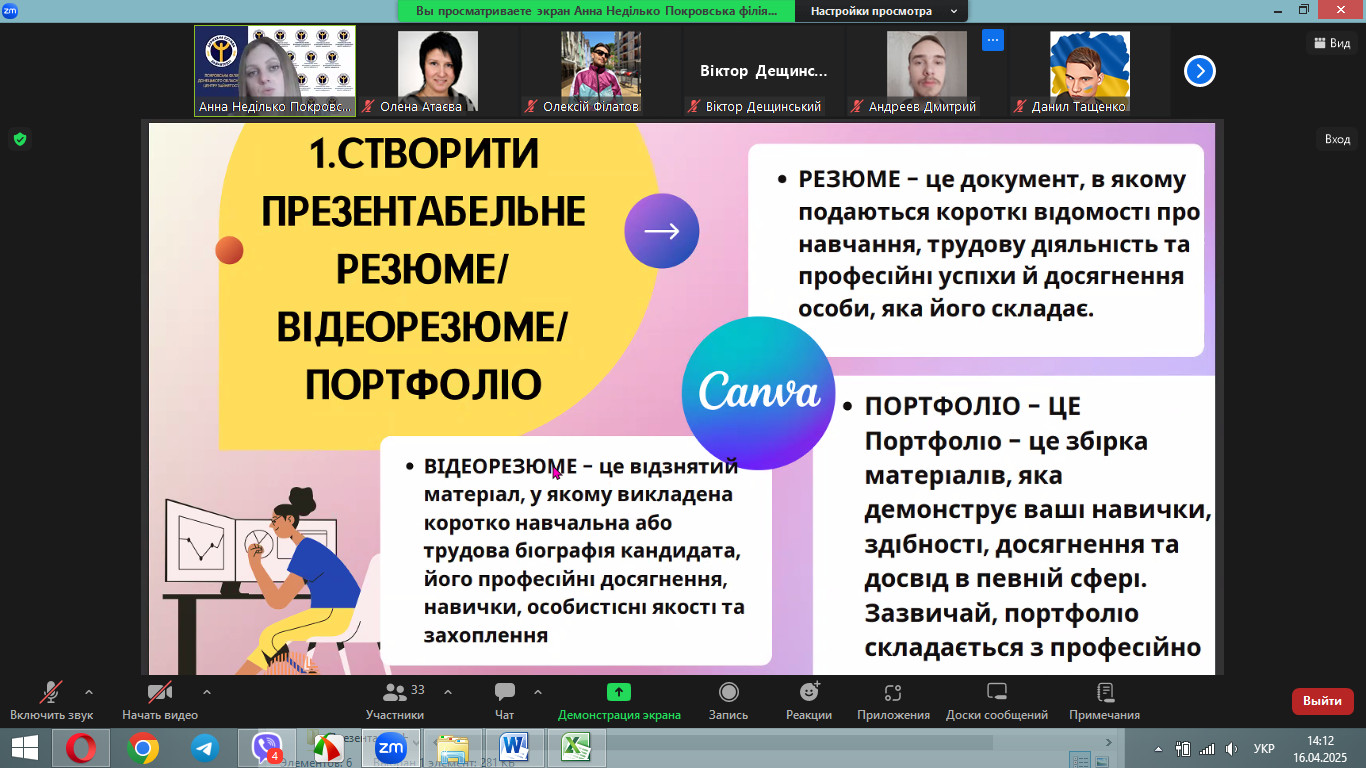The image size is (1366, 768).
Task: Open the Чат chat panel
Action: (x=505, y=700)
